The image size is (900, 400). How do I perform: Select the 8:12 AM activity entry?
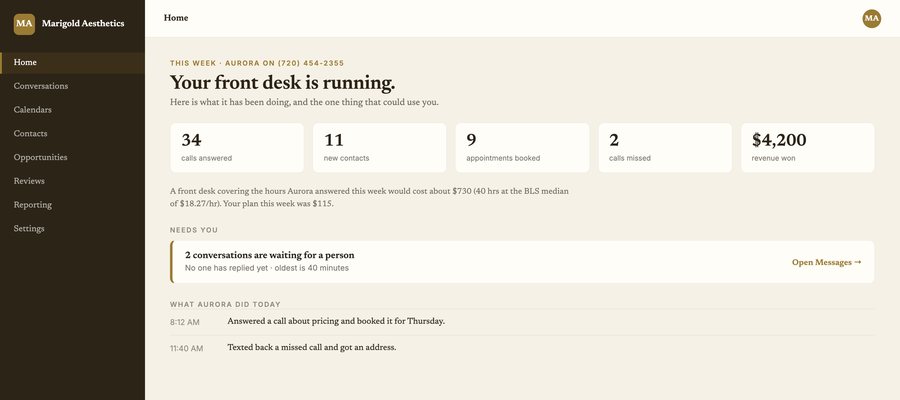[522, 322]
